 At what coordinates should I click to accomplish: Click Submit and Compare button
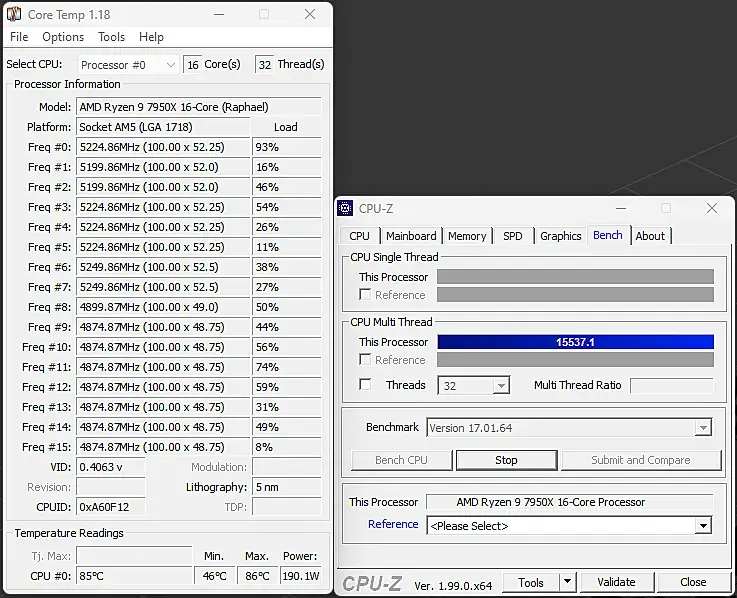tap(641, 460)
